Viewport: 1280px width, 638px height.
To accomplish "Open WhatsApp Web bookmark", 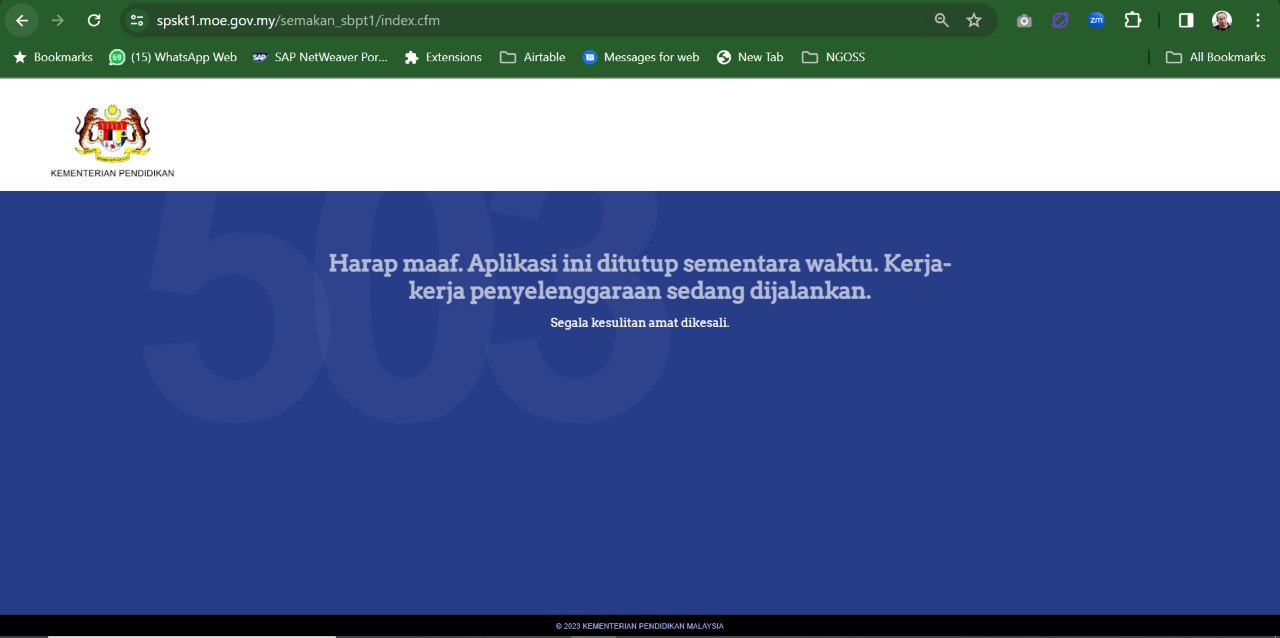I will pyautogui.click(x=173, y=57).
